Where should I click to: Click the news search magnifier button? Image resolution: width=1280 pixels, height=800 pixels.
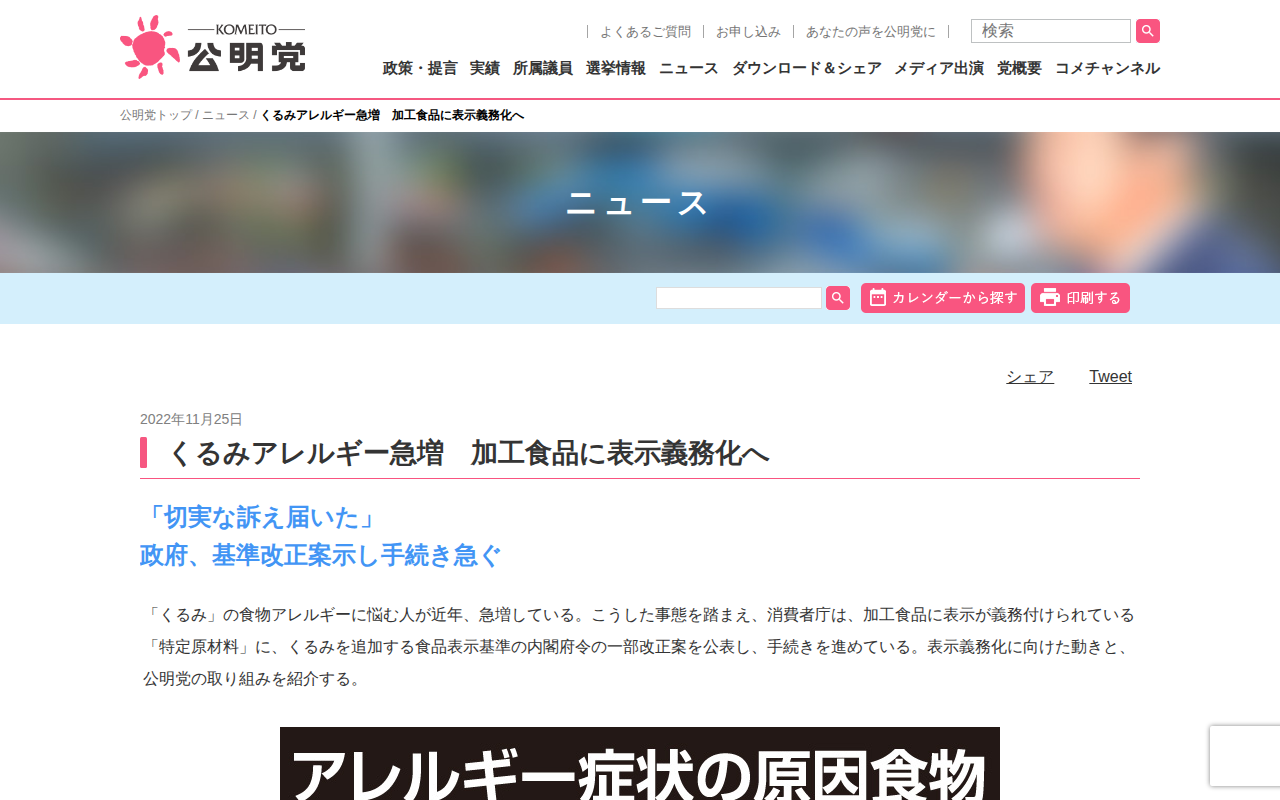(838, 298)
